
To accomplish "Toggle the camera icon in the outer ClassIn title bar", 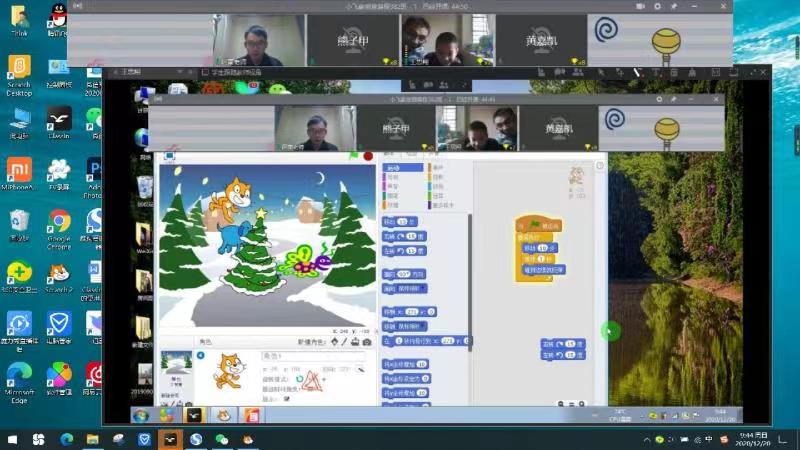I will 640,6.
